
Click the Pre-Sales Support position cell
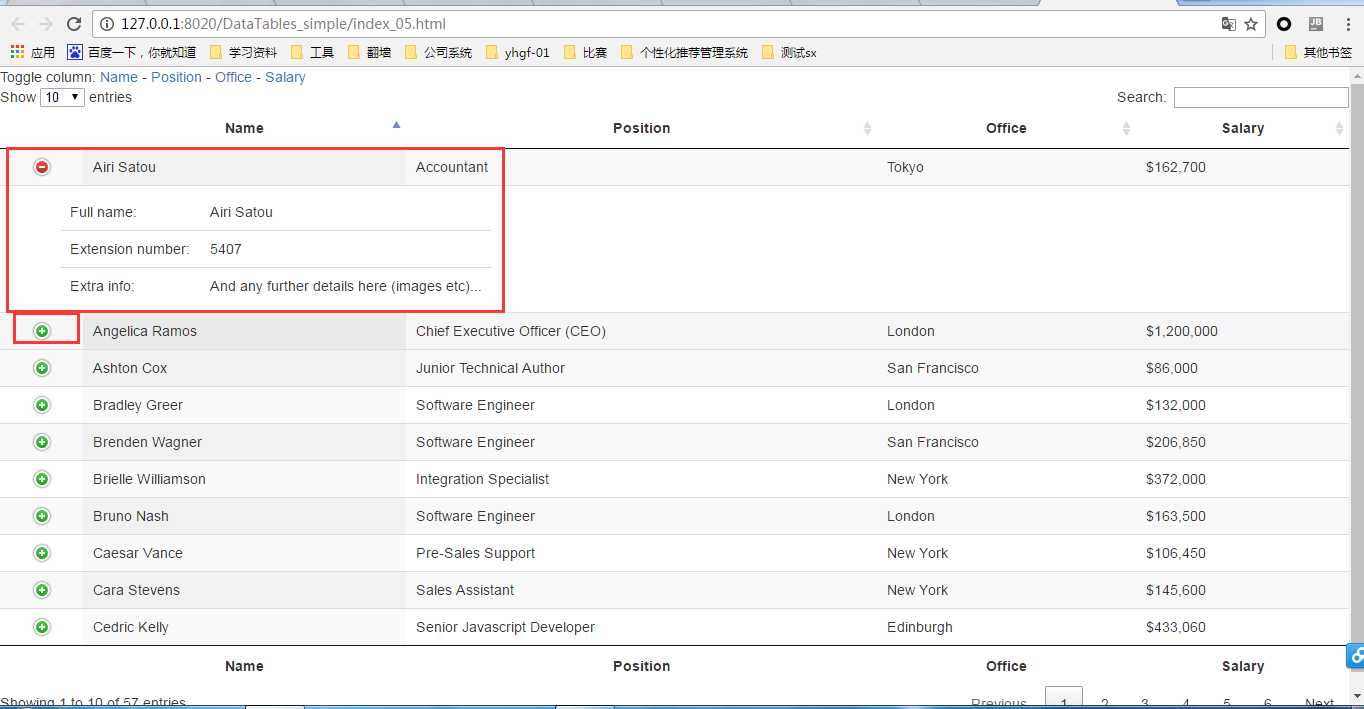(641, 553)
